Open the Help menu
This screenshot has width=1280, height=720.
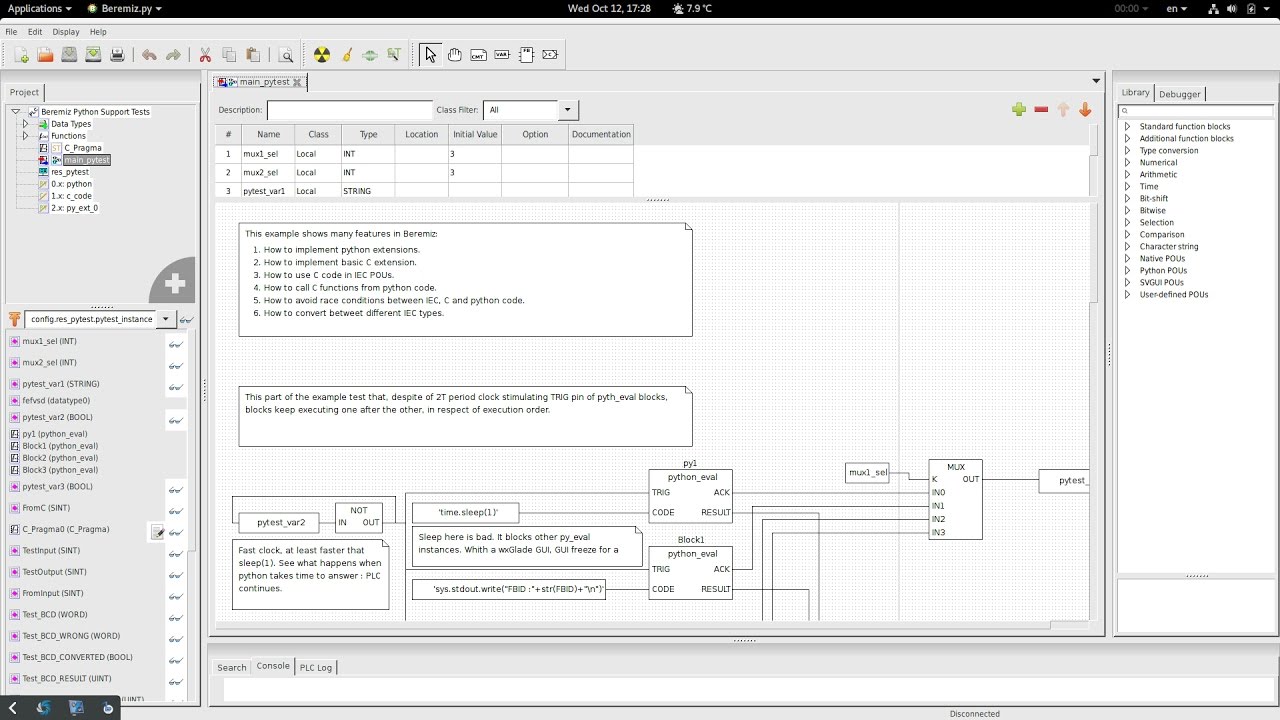[x=98, y=32]
